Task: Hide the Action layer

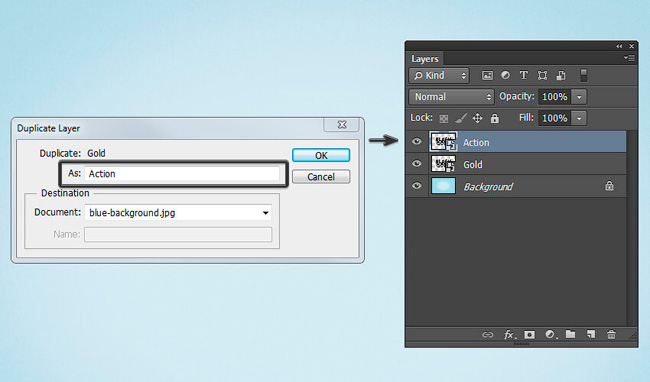Action: [417, 142]
